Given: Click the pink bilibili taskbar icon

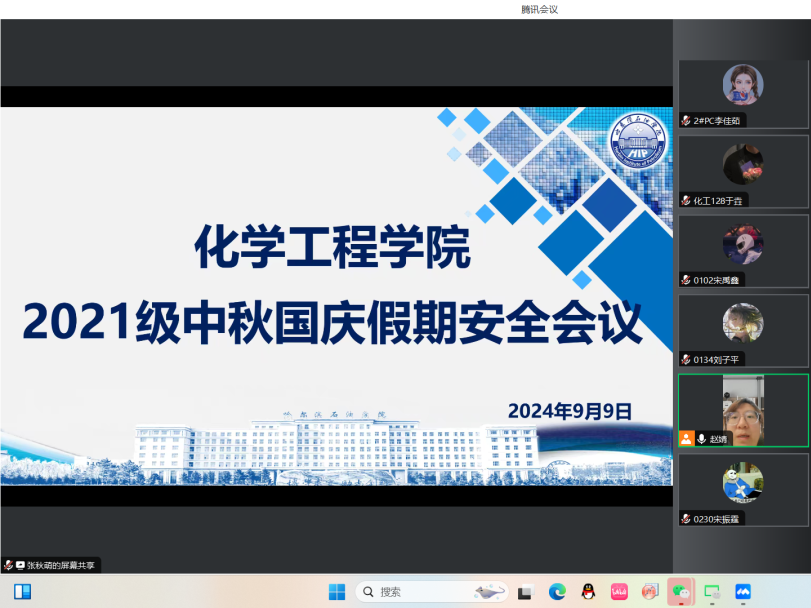Looking at the screenshot, I should 619,592.
